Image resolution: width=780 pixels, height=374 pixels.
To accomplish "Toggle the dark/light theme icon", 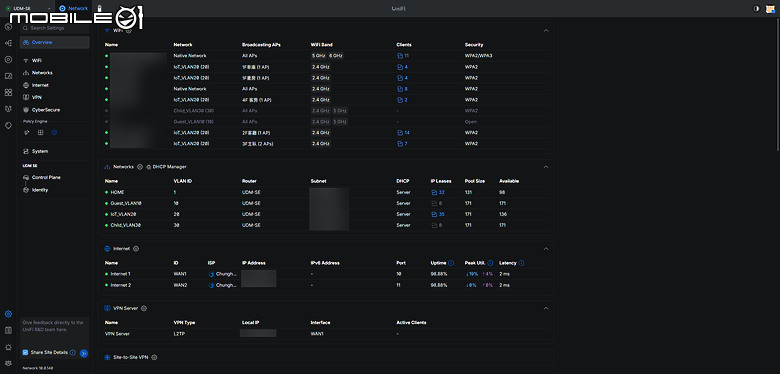I will (x=757, y=8).
